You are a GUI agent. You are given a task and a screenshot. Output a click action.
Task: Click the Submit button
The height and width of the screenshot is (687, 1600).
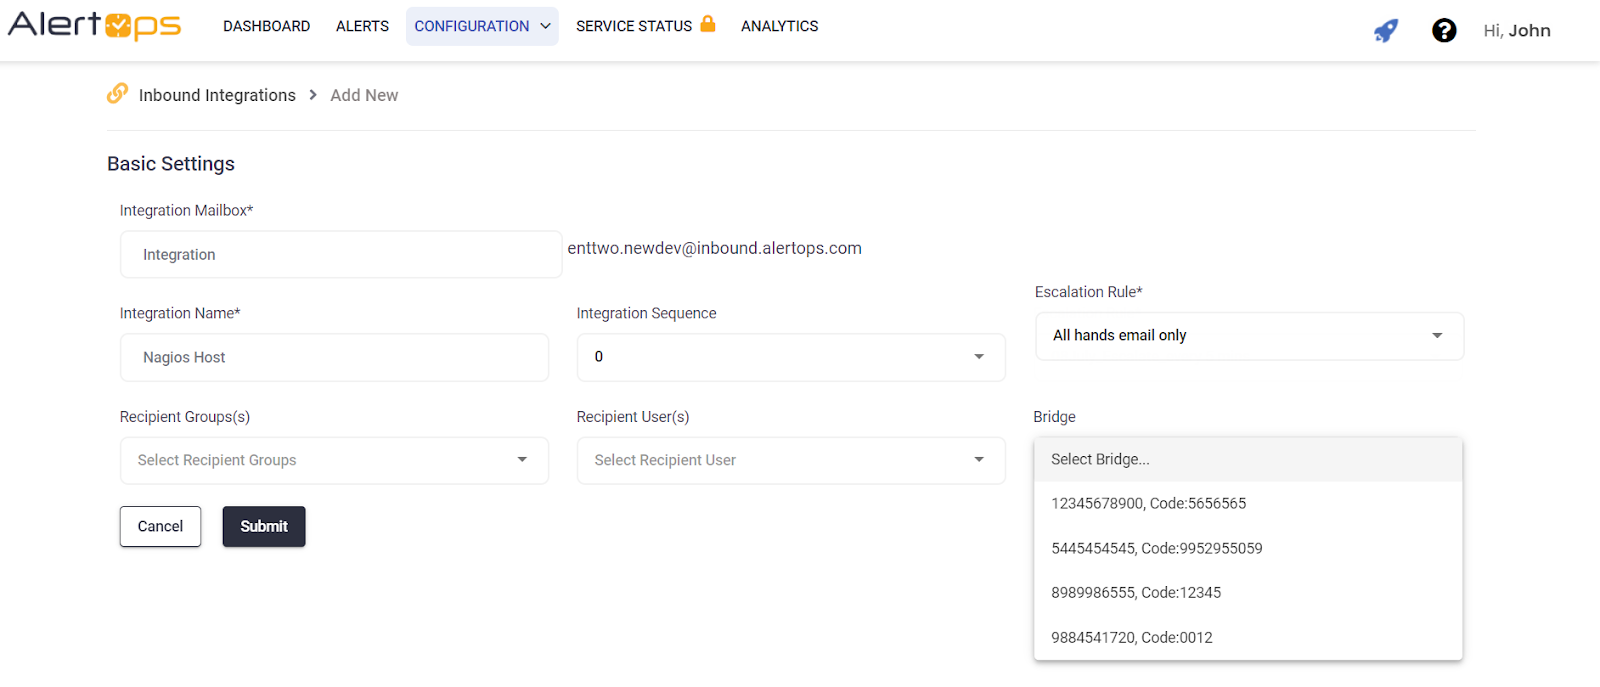[264, 526]
